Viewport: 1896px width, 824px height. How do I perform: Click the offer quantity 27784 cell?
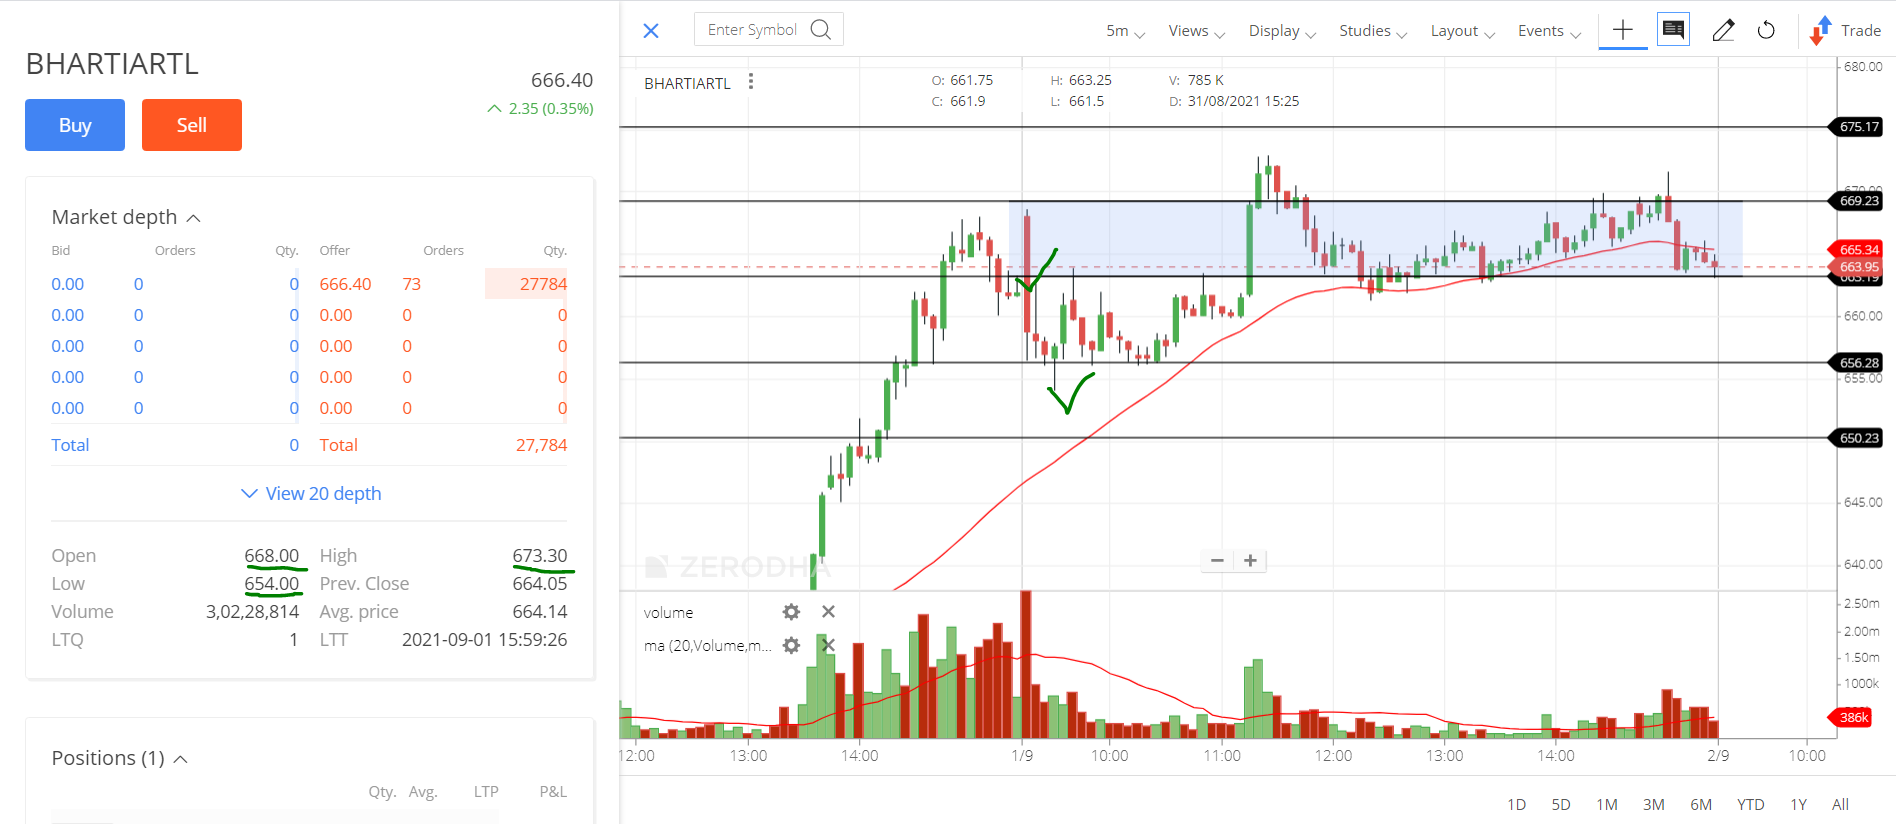click(526, 284)
